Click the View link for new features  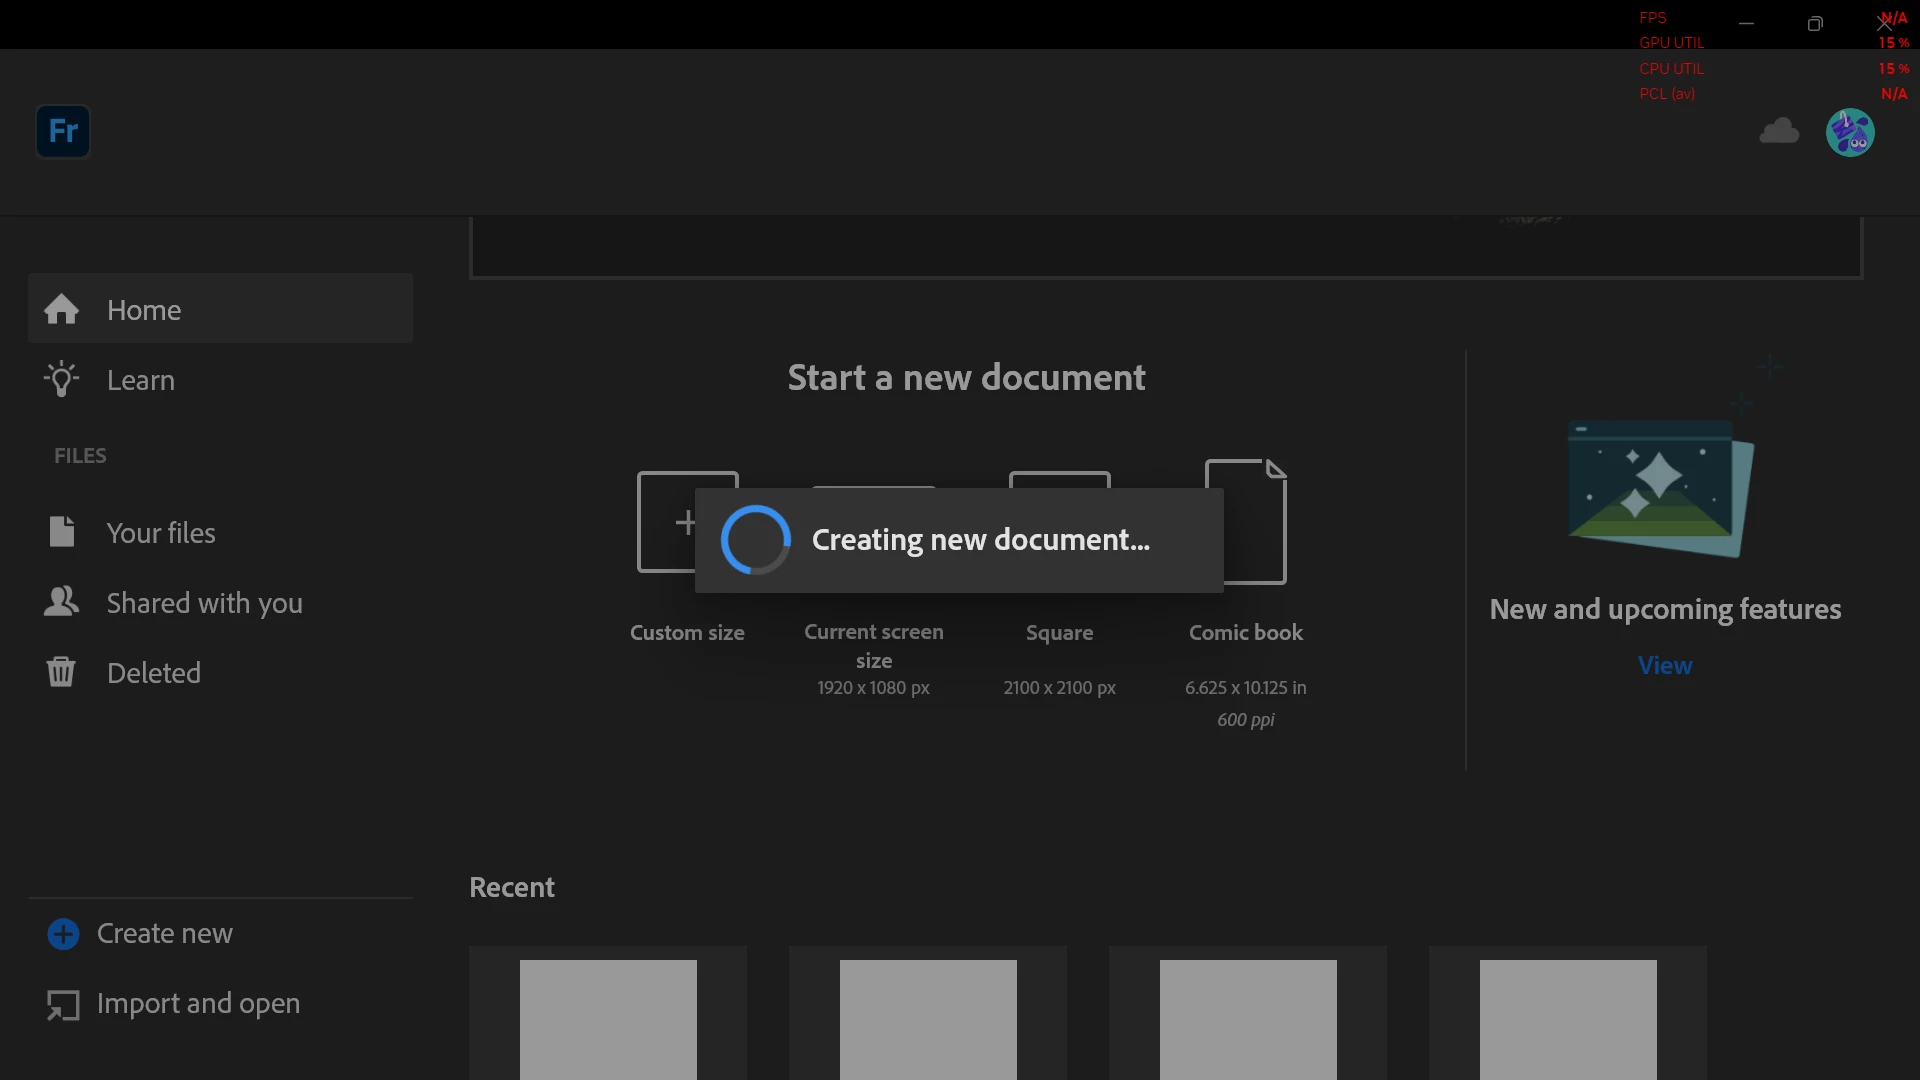[1664, 665]
